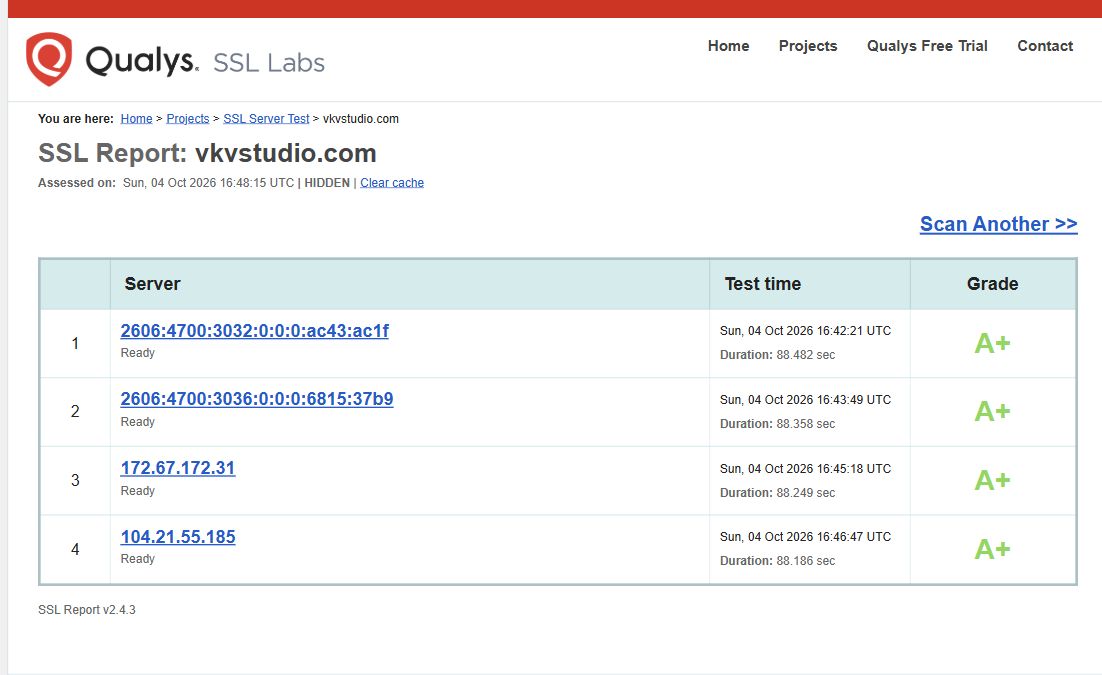Click the A+ grade for server ending 37b9
The image size is (1102, 675).
coord(992,411)
